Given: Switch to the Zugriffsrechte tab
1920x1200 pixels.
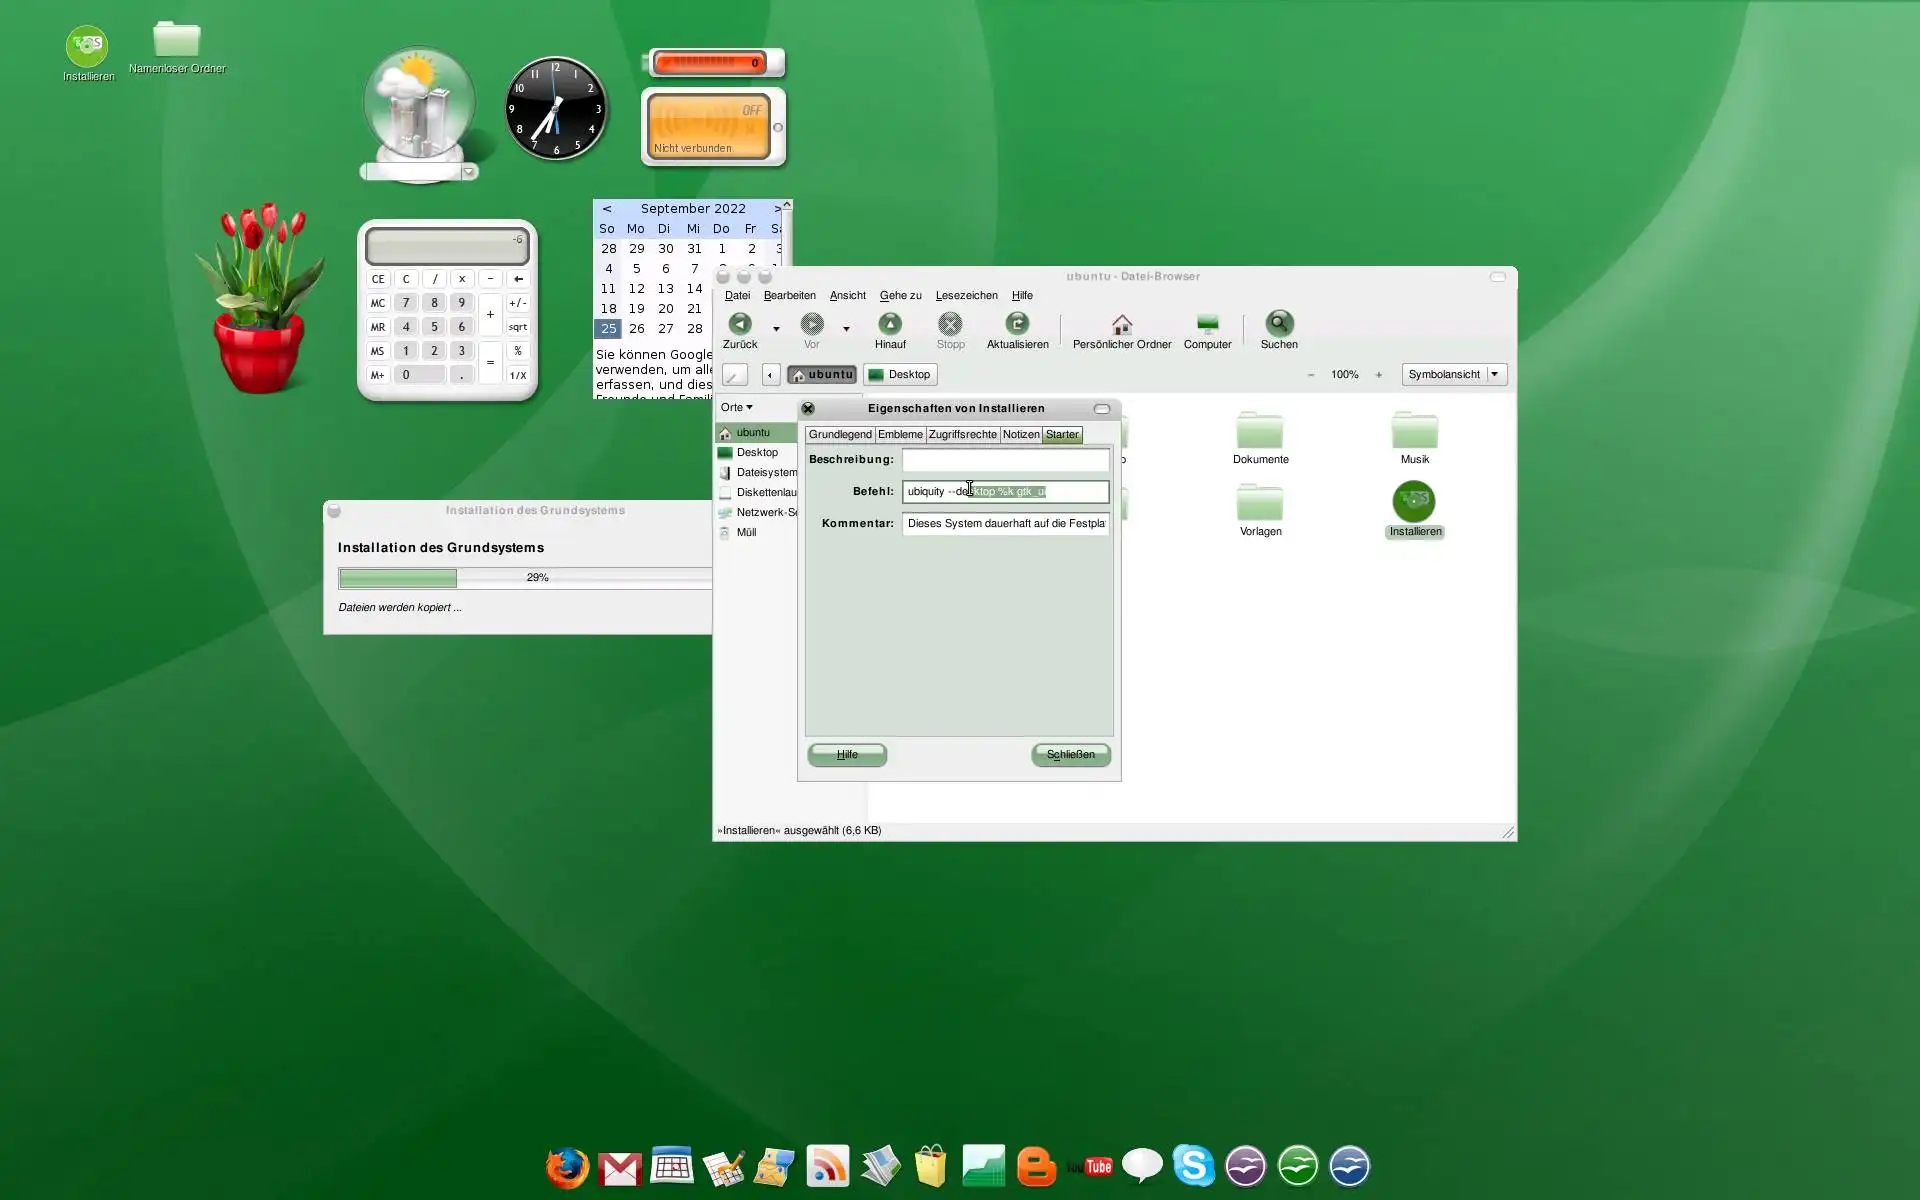Looking at the screenshot, I should pyautogui.click(x=962, y=434).
